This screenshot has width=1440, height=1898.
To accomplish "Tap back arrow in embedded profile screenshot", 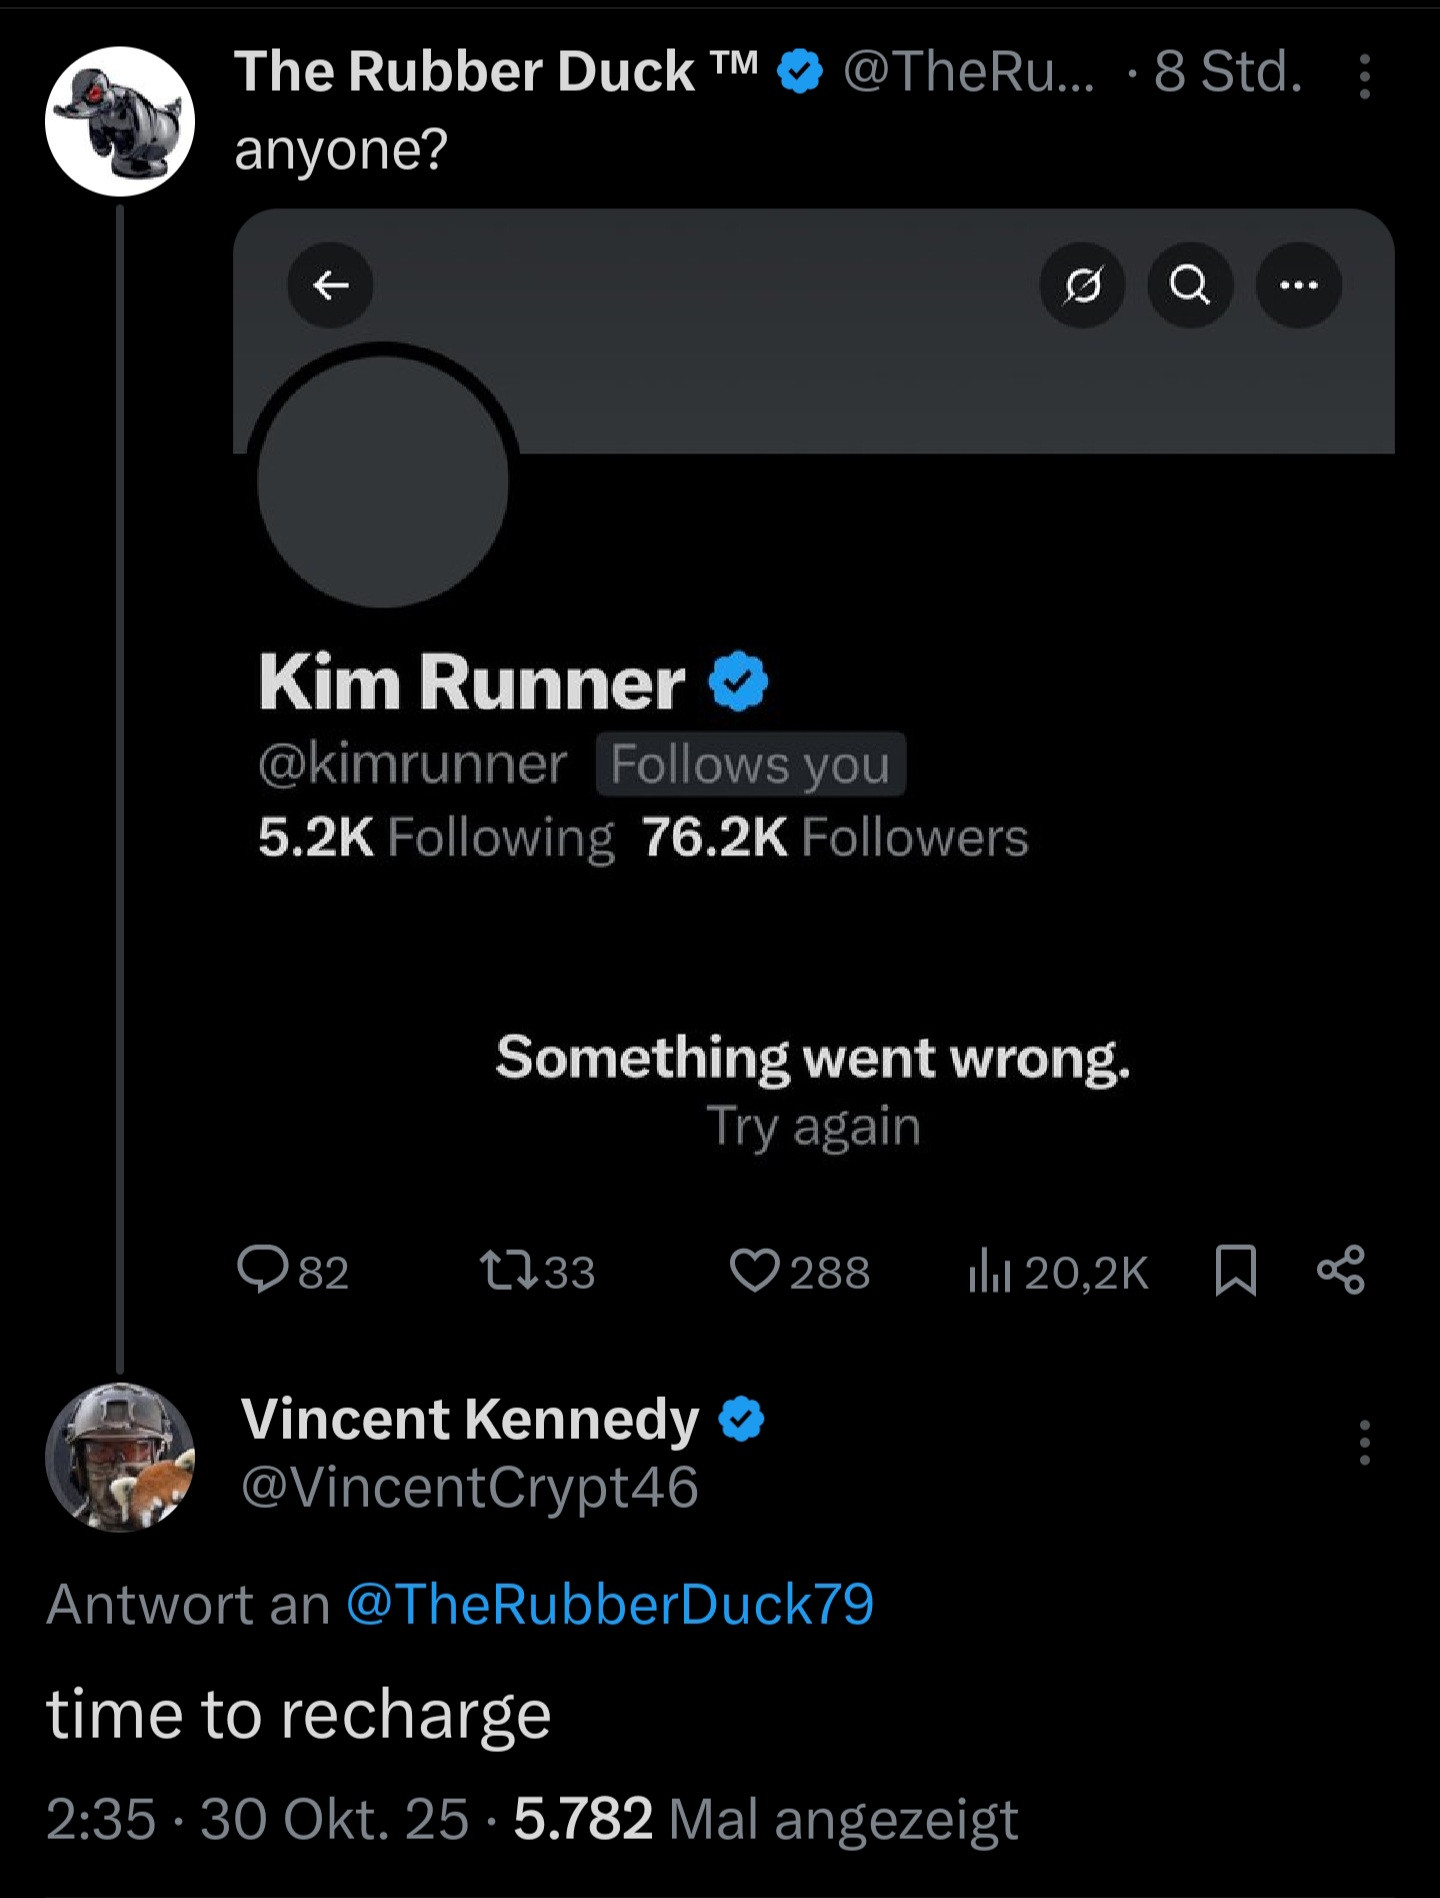I will (x=331, y=286).
